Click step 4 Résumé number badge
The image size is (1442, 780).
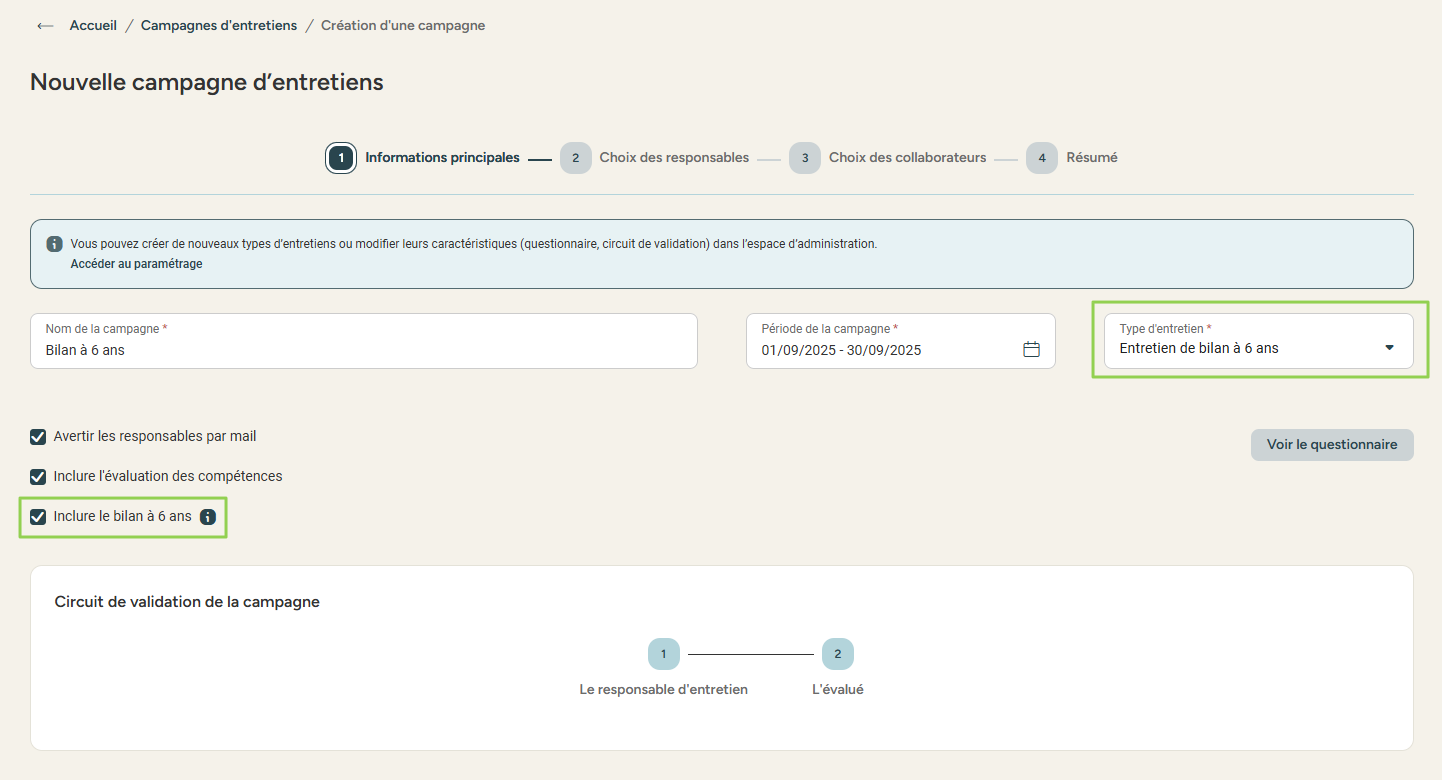[1042, 158]
